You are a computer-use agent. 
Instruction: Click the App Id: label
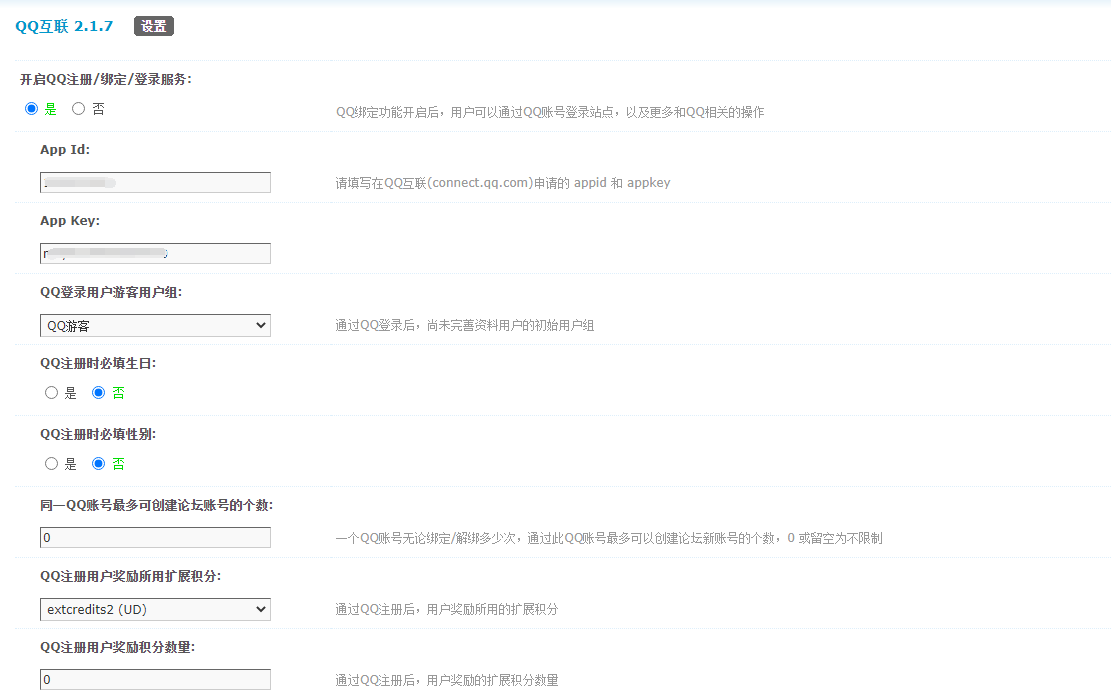[65, 150]
